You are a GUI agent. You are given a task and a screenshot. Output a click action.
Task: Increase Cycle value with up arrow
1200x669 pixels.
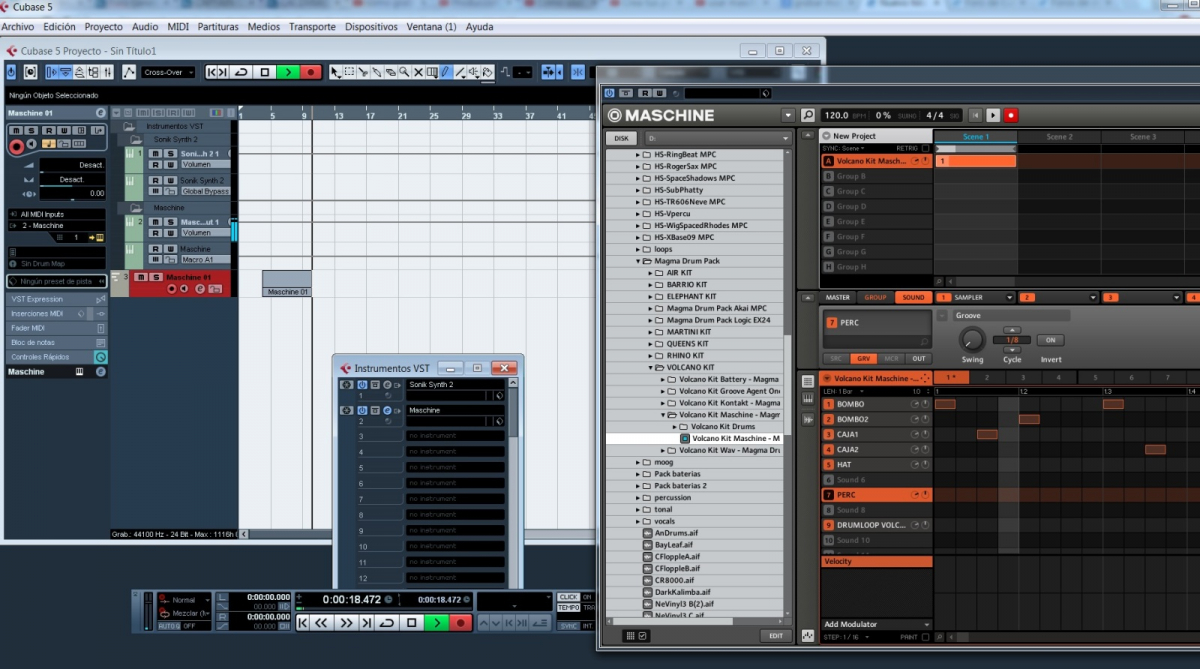1012,329
